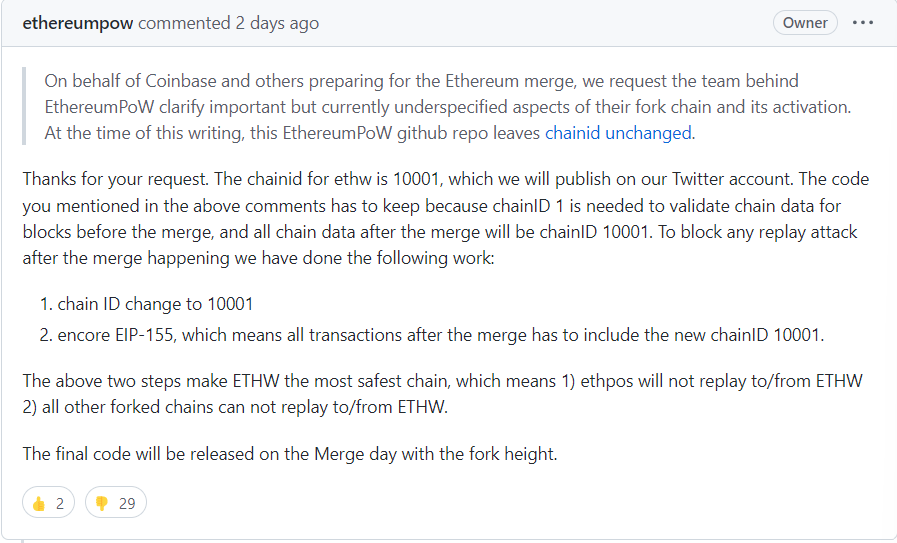Toggle the thumbs down reaction with count 29
This screenshot has width=897, height=543.
point(116,502)
